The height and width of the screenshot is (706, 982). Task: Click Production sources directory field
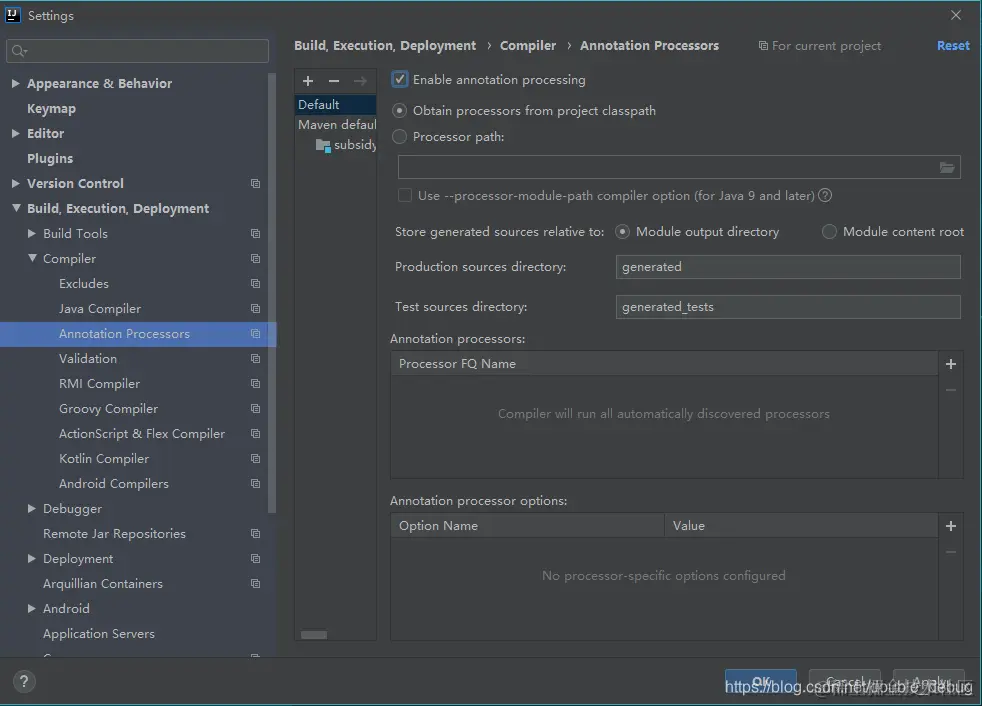788,267
